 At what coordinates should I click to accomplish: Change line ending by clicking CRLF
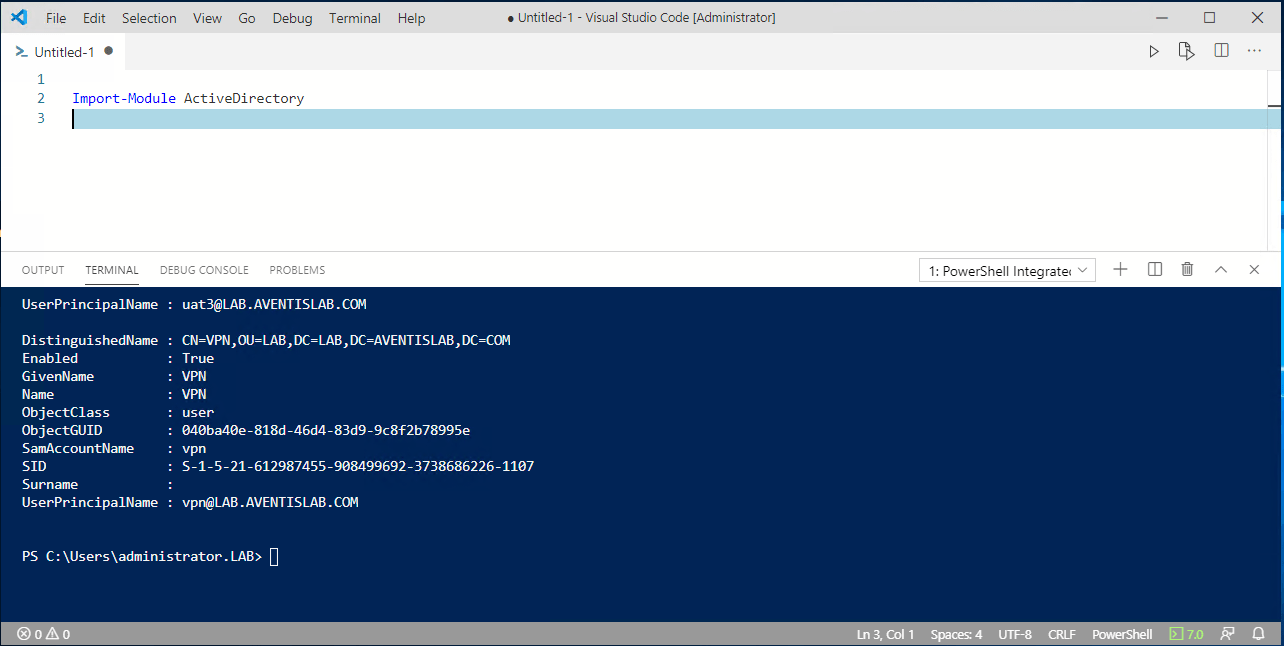click(1061, 633)
